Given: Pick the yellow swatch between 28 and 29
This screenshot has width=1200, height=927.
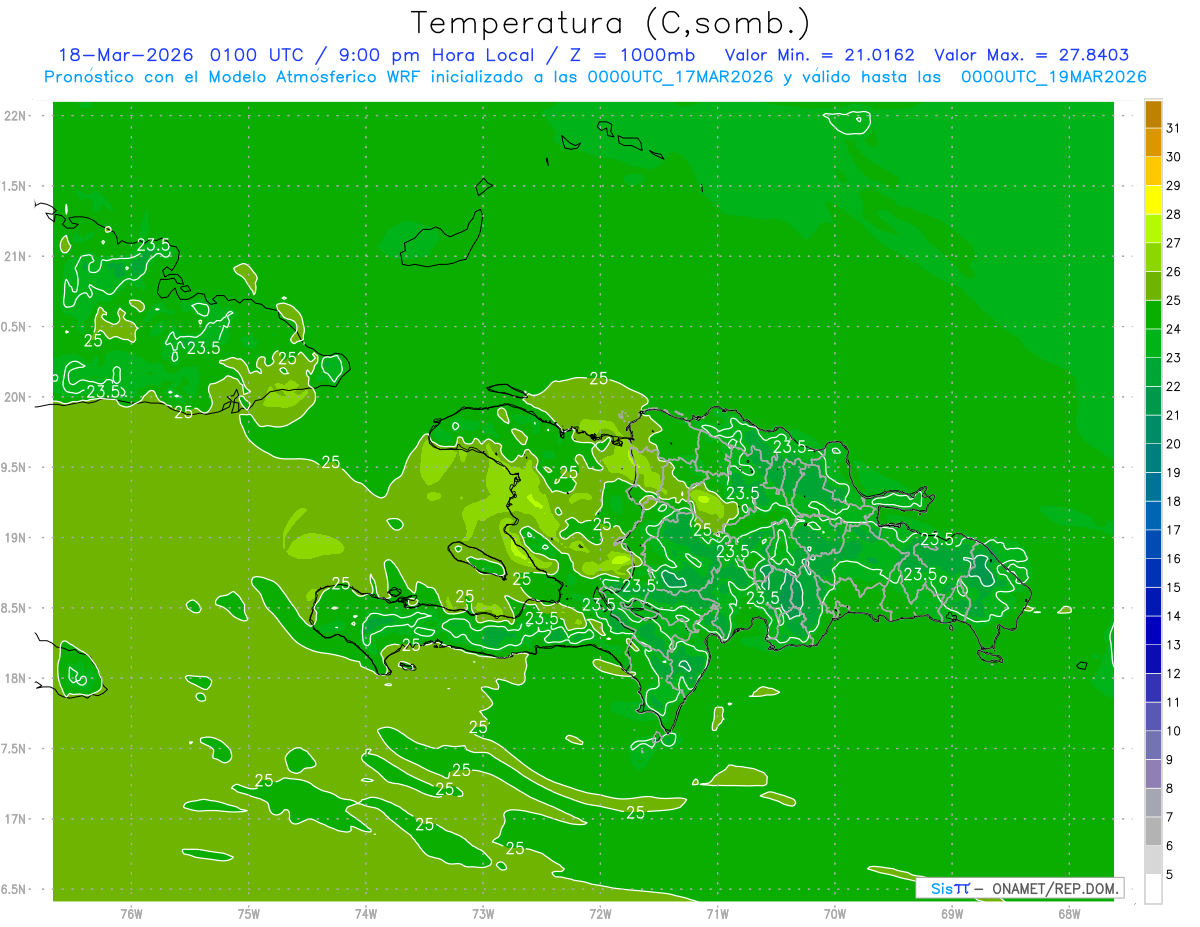Looking at the screenshot, I should point(1153,200).
